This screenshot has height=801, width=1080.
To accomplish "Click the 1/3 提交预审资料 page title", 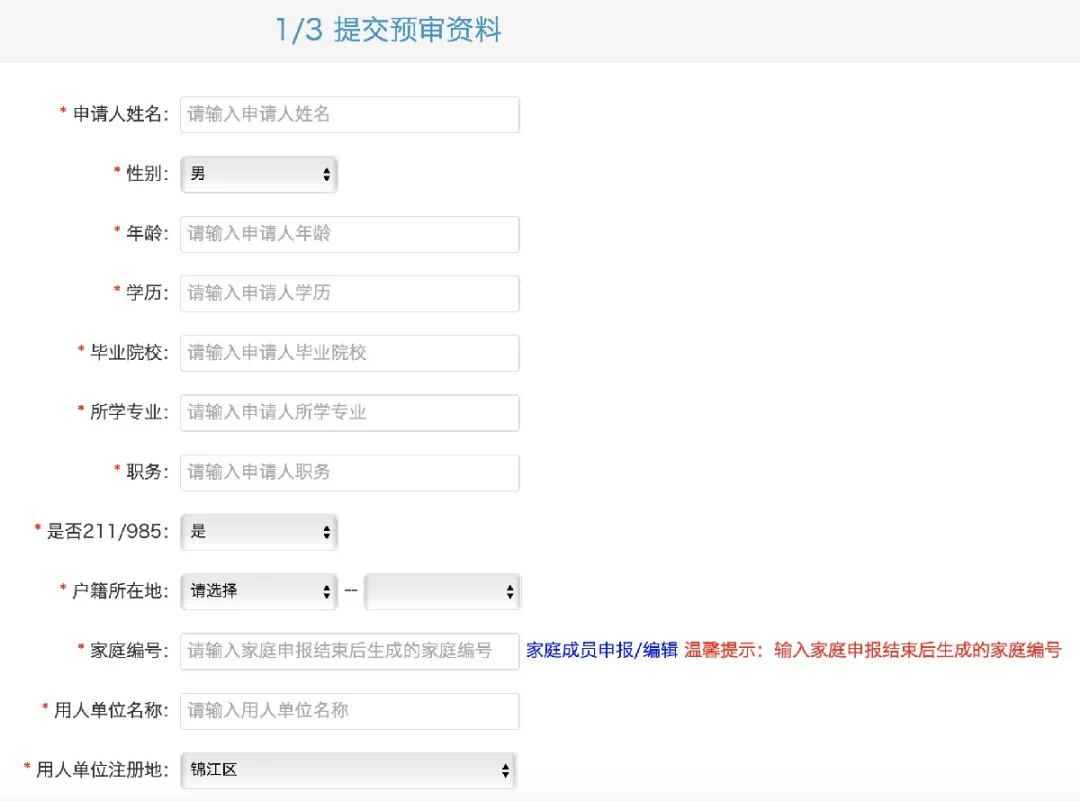I will (x=390, y=30).
